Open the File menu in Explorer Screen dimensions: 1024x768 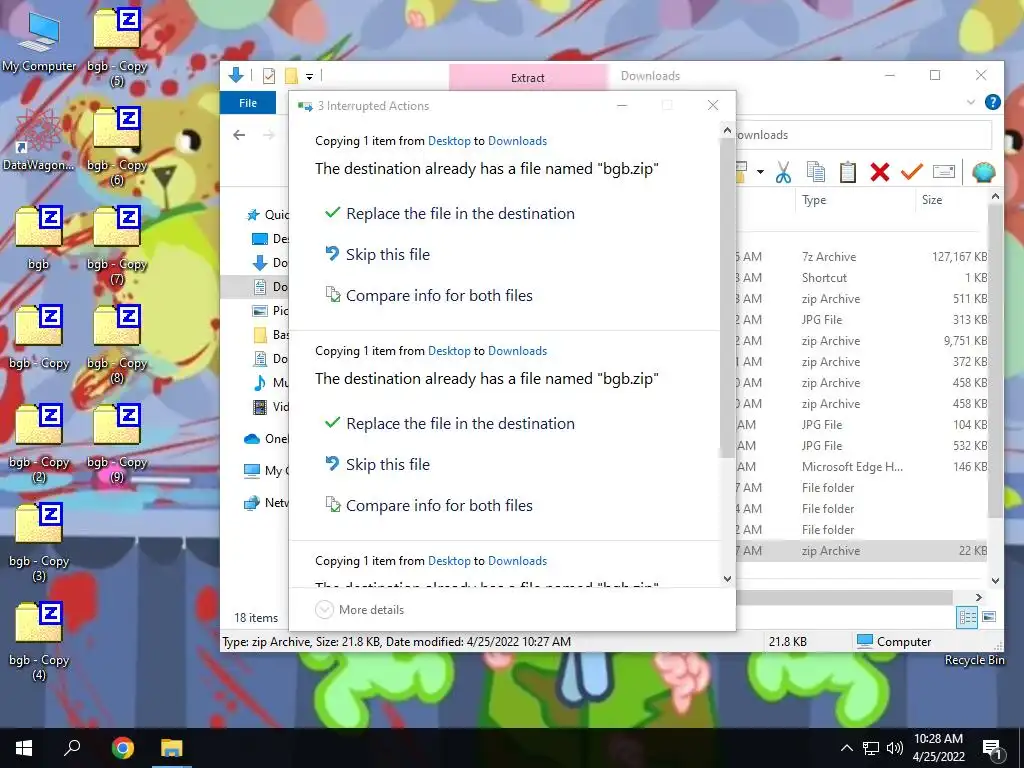click(x=248, y=103)
